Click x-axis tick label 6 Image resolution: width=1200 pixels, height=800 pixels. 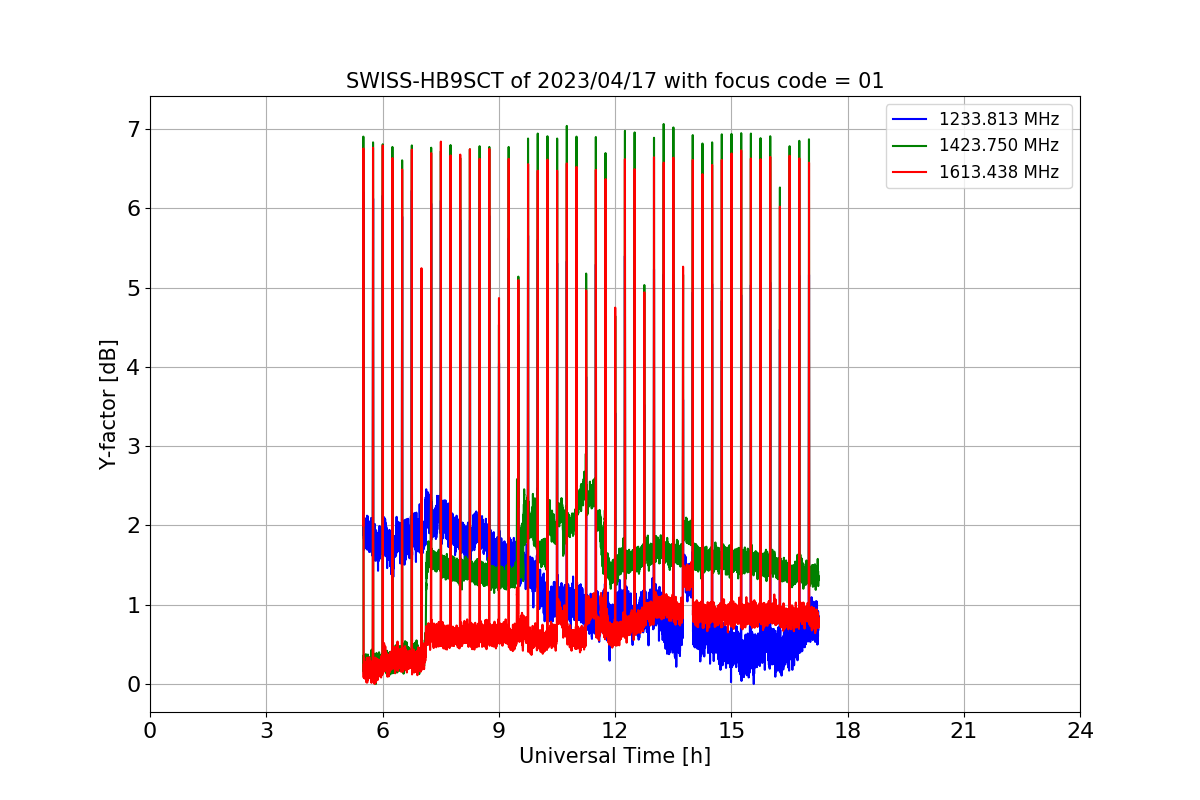click(382, 731)
